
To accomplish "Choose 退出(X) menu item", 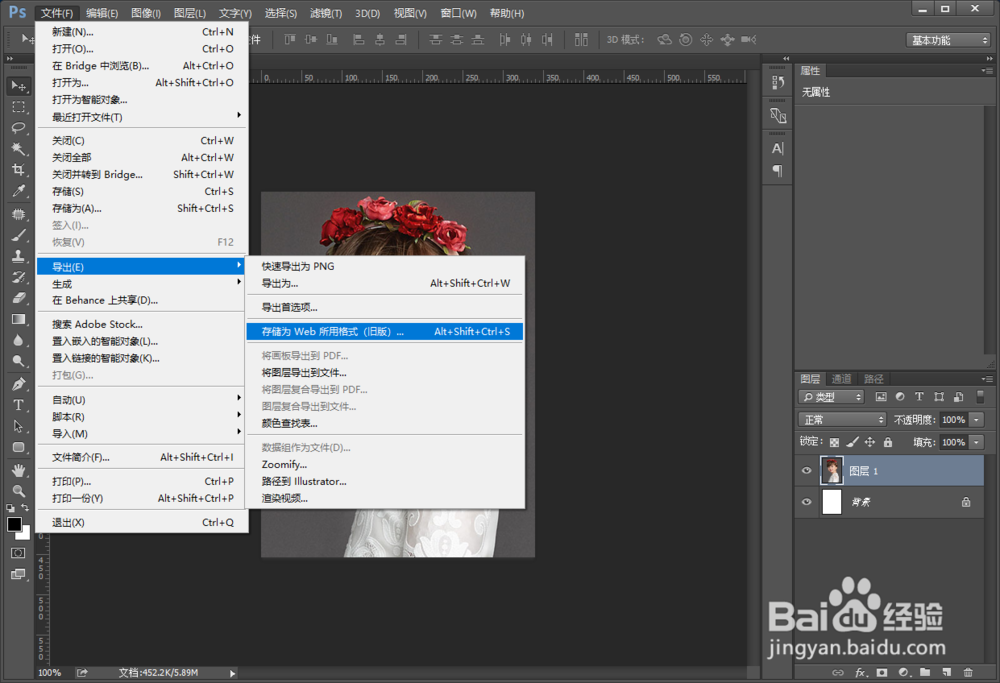I will click(142, 522).
